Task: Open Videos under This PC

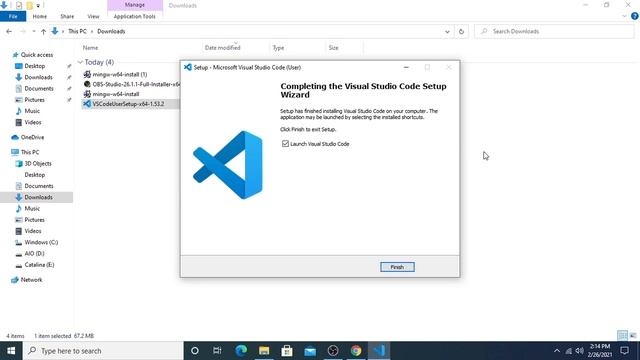Action: coord(33,231)
